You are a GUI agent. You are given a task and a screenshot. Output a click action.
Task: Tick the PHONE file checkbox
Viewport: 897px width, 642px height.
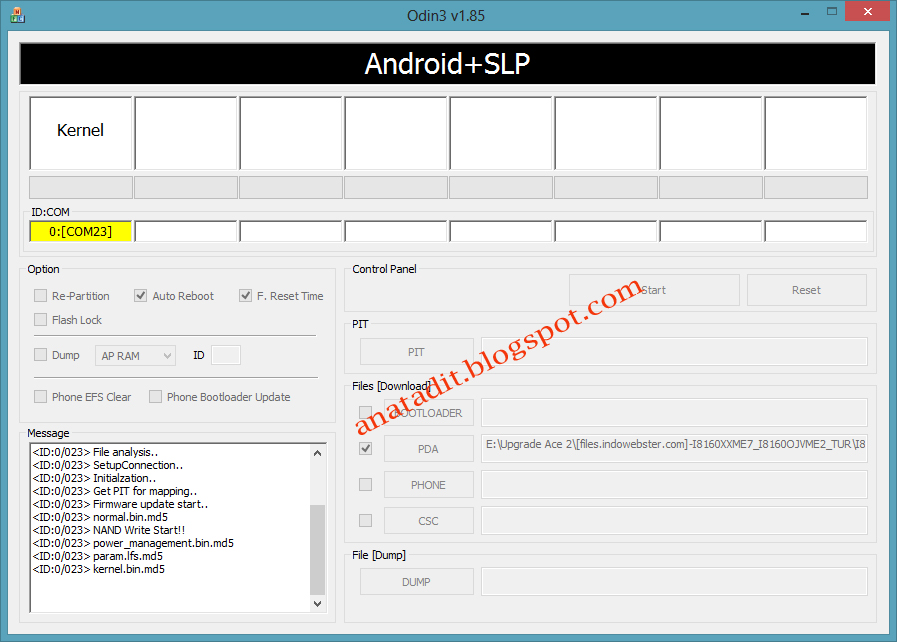coord(366,485)
